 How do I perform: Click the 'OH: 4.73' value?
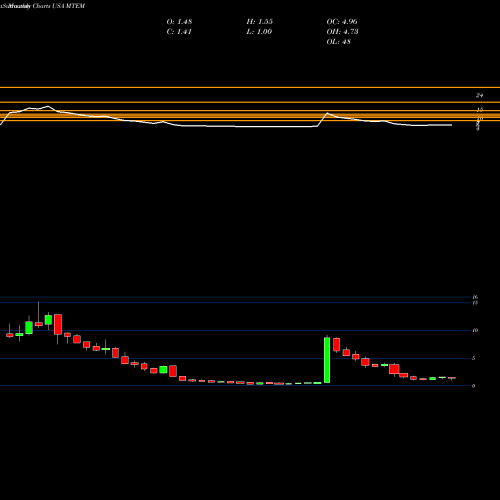tap(342, 32)
